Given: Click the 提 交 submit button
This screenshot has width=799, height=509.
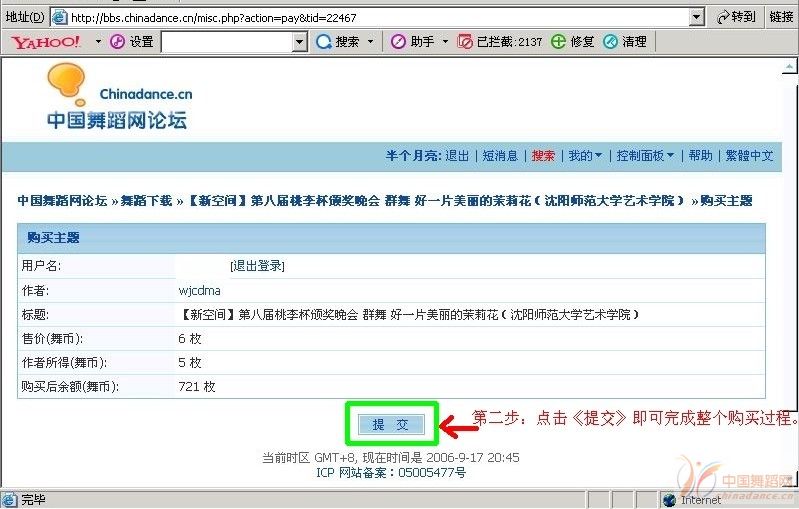Looking at the screenshot, I should pyautogui.click(x=391, y=424).
